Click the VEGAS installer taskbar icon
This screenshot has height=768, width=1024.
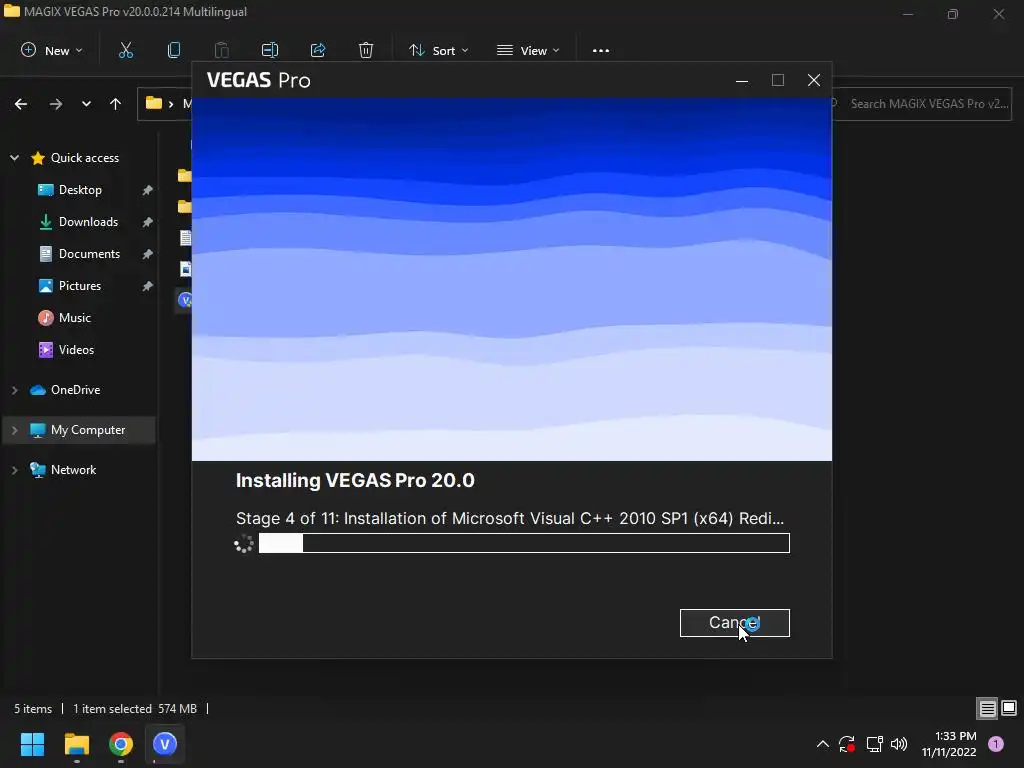point(165,744)
